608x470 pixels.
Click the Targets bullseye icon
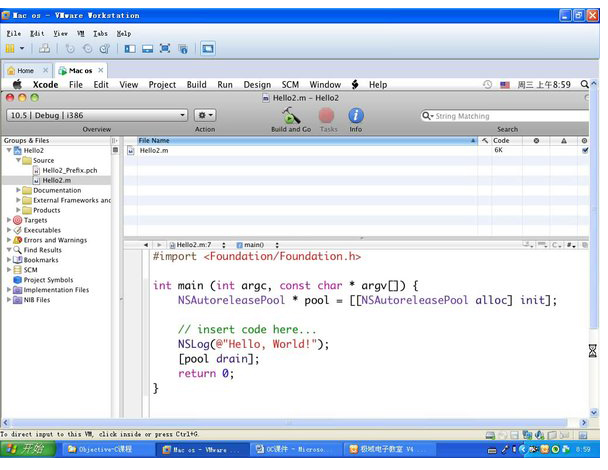point(17,220)
